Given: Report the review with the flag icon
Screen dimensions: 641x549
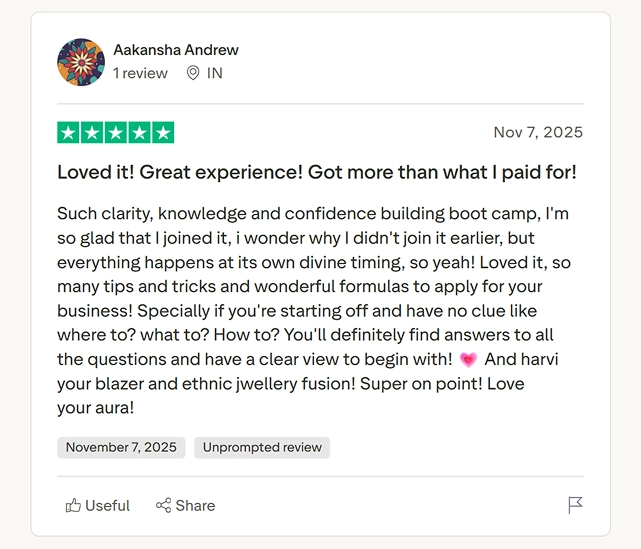Looking at the screenshot, I should 575,506.
